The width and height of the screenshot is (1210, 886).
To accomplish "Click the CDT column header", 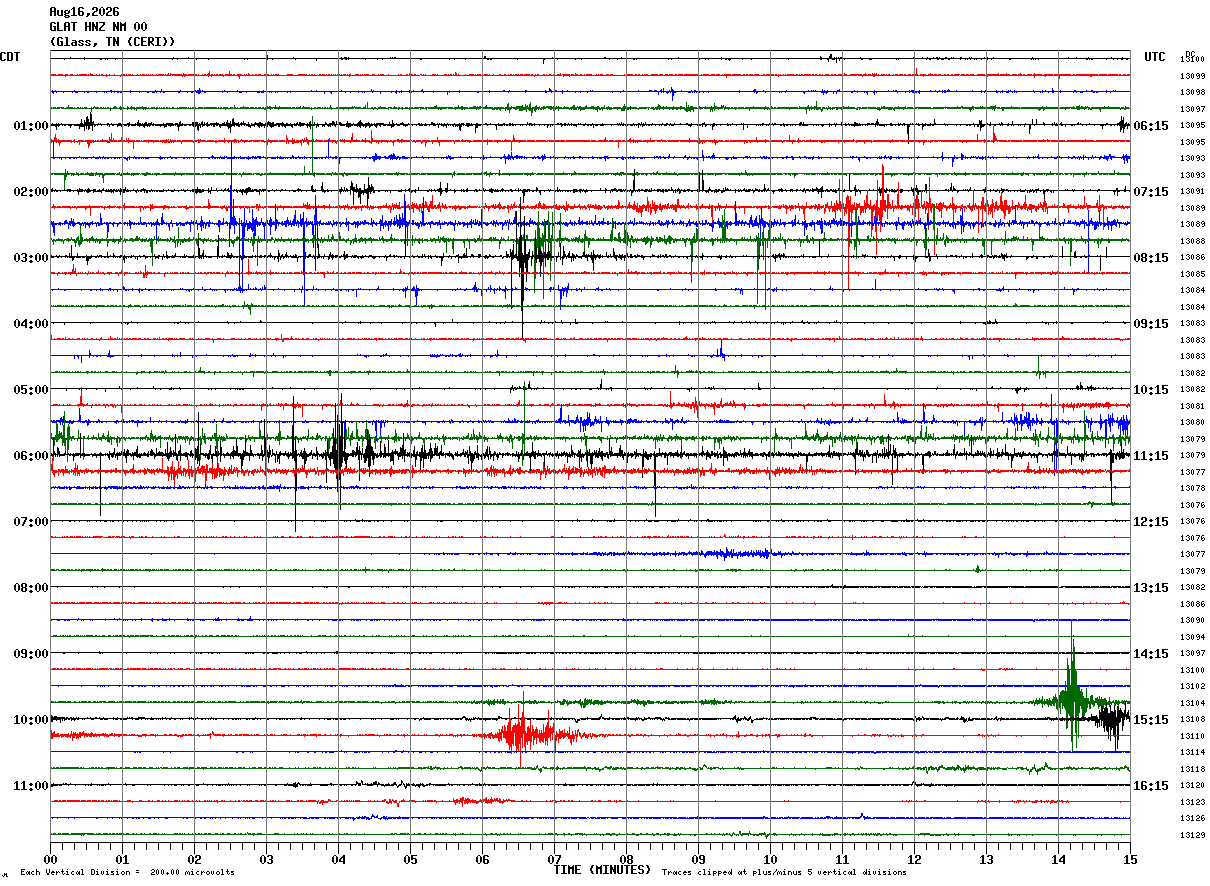I will 10,57.
